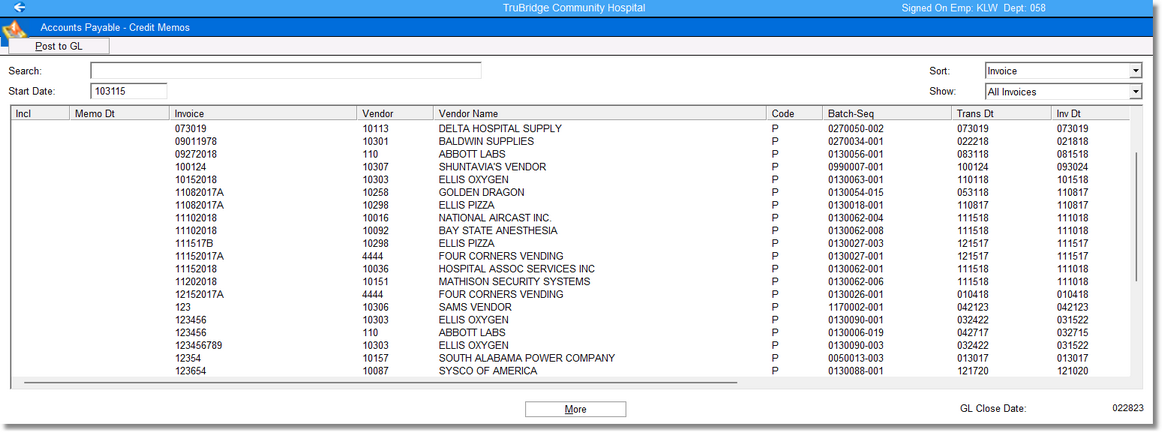Click batch-seq 0130054-015
Screen dimensions: 1162x433
tap(856, 192)
